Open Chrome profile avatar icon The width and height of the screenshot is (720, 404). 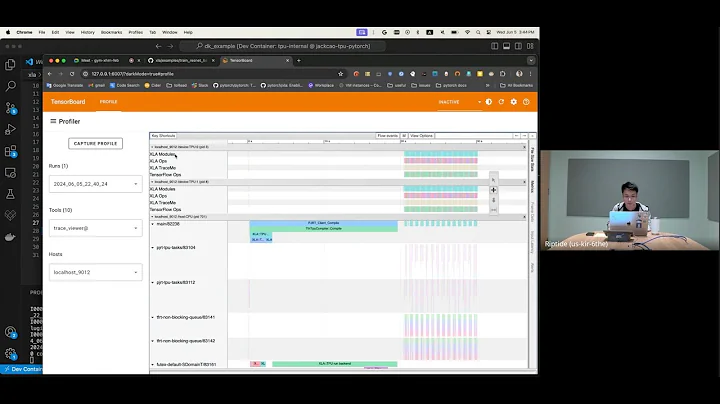(x=519, y=74)
